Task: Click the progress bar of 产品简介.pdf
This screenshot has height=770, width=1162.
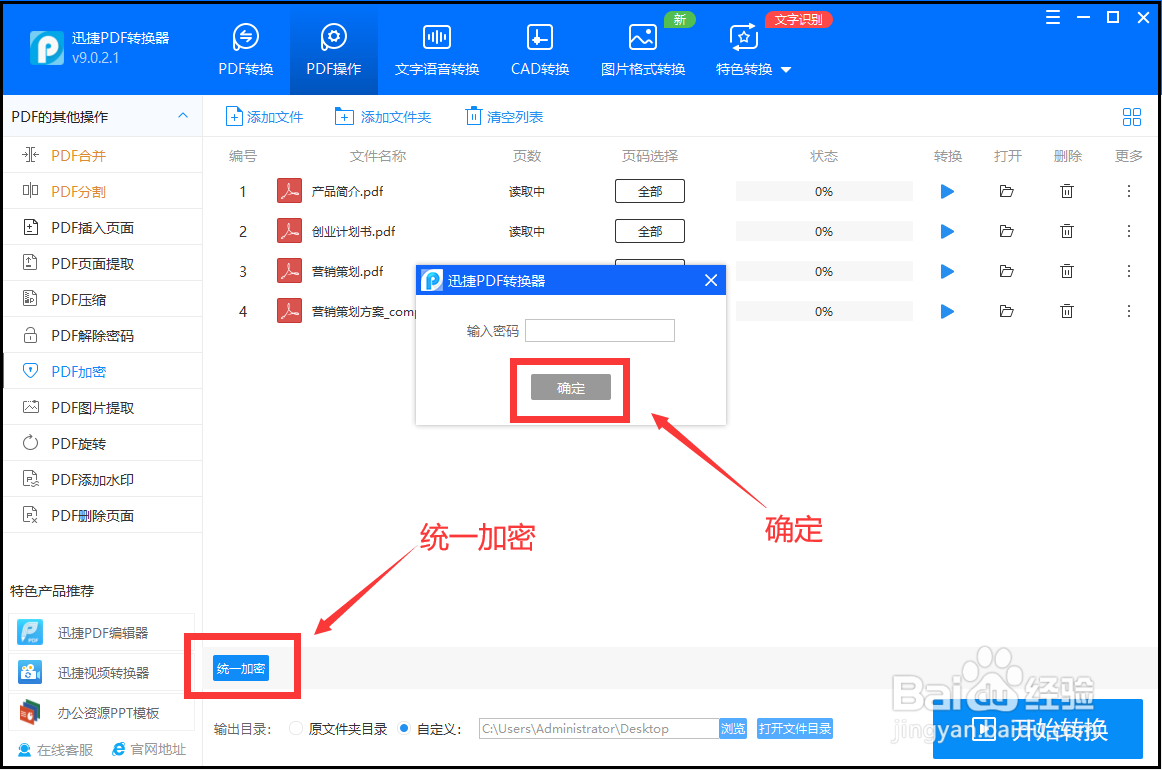Action: tap(824, 191)
